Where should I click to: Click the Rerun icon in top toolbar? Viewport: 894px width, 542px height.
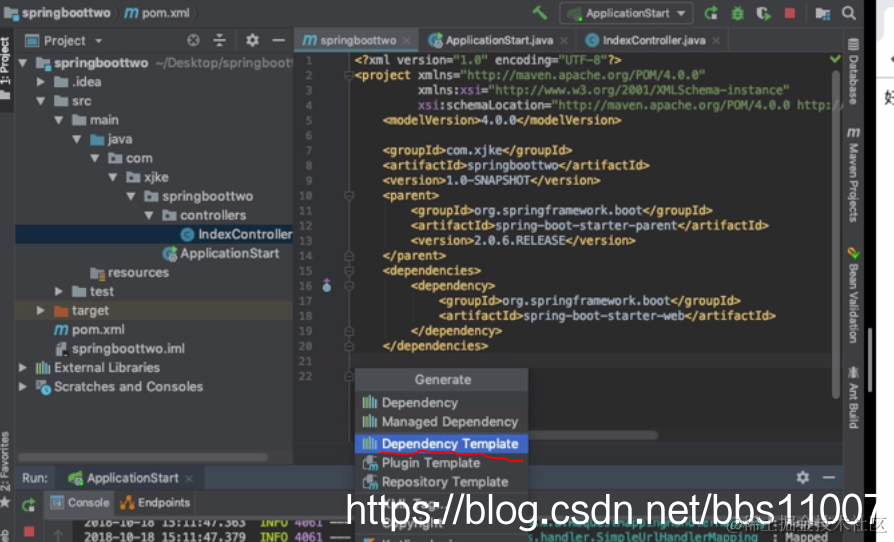pos(710,13)
